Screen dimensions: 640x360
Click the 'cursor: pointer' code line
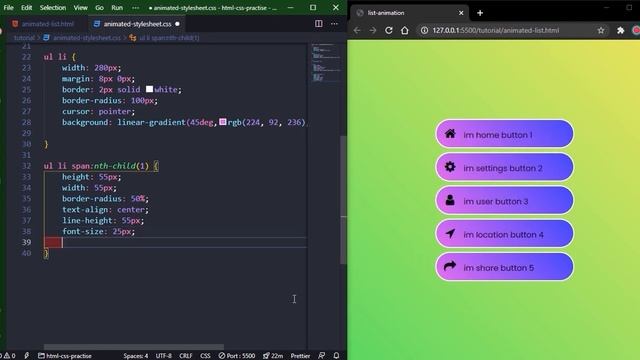pos(98,111)
